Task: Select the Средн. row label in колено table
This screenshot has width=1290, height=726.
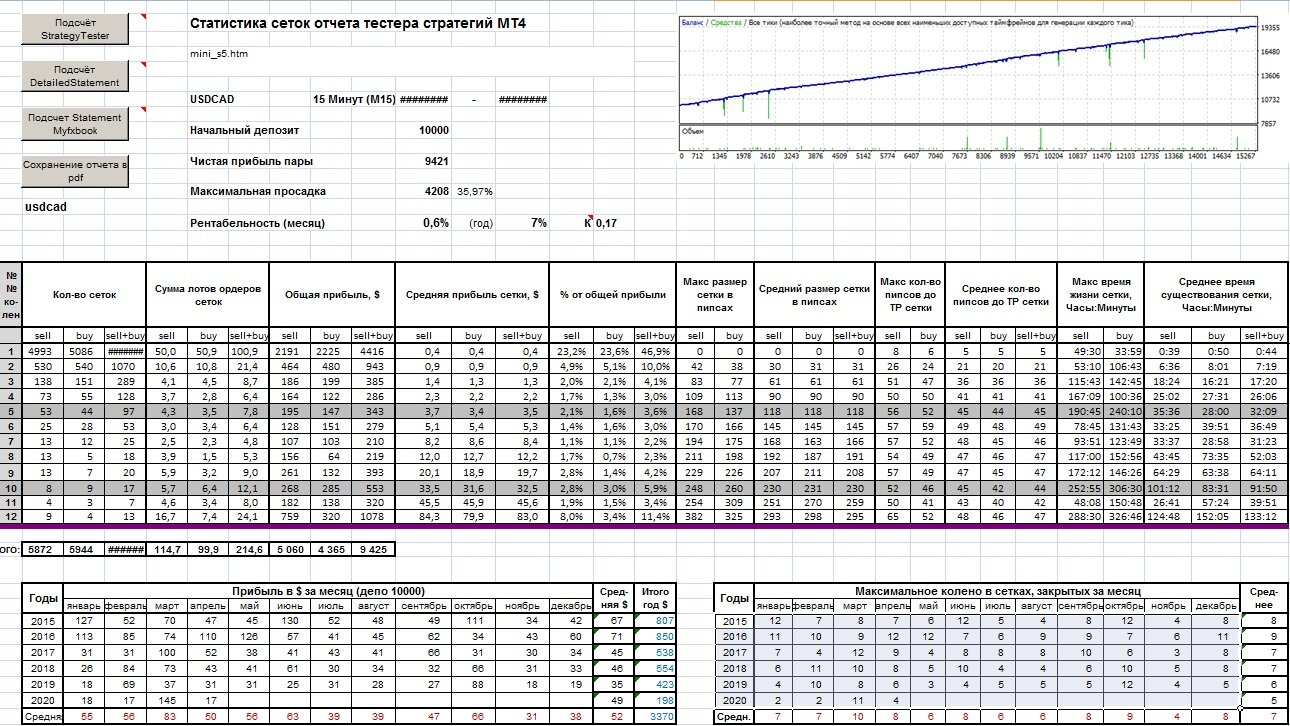Action: click(734, 717)
